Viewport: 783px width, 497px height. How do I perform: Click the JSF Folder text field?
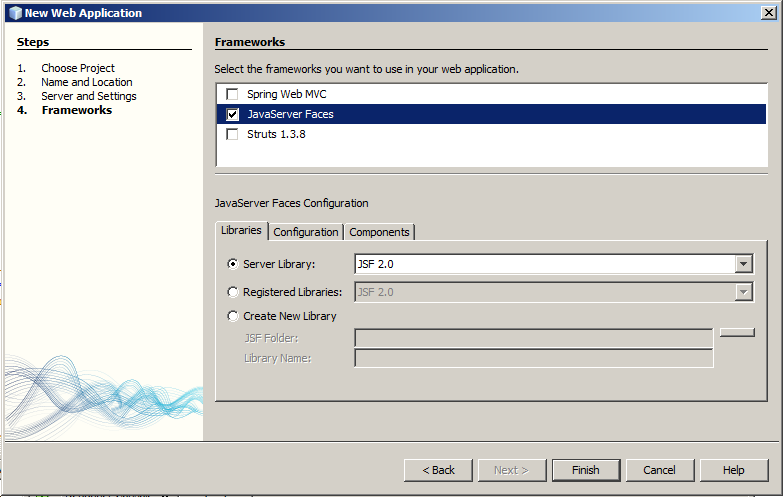(x=534, y=338)
